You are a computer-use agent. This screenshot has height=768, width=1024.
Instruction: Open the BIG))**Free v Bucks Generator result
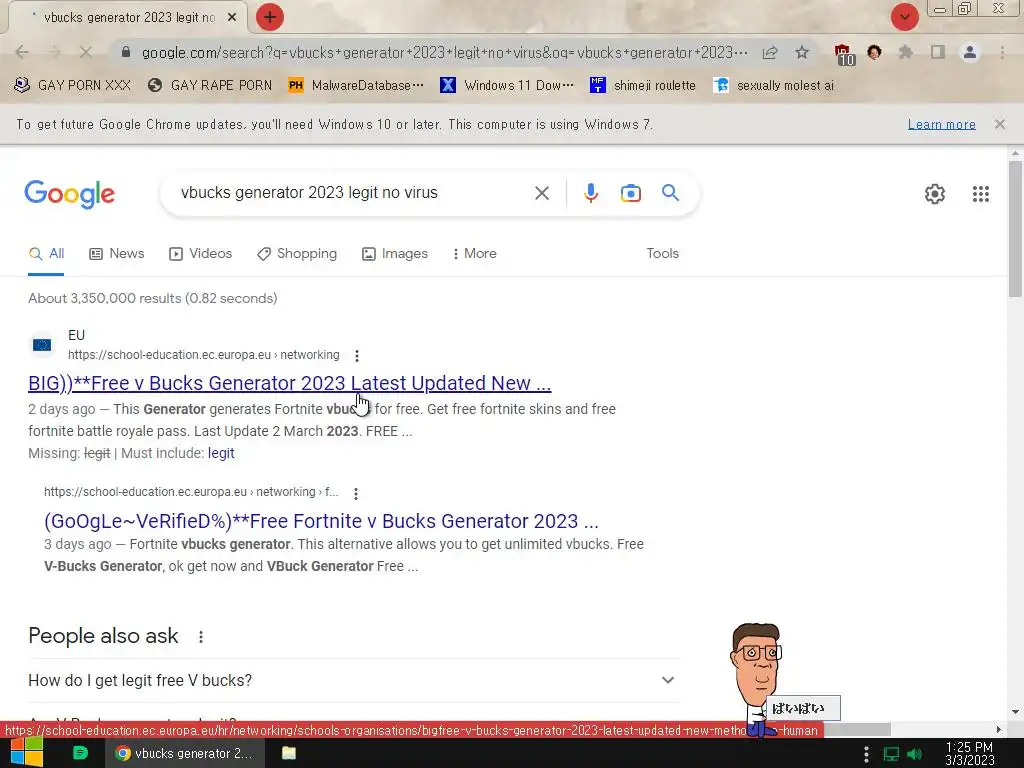[x=289, y=383]
